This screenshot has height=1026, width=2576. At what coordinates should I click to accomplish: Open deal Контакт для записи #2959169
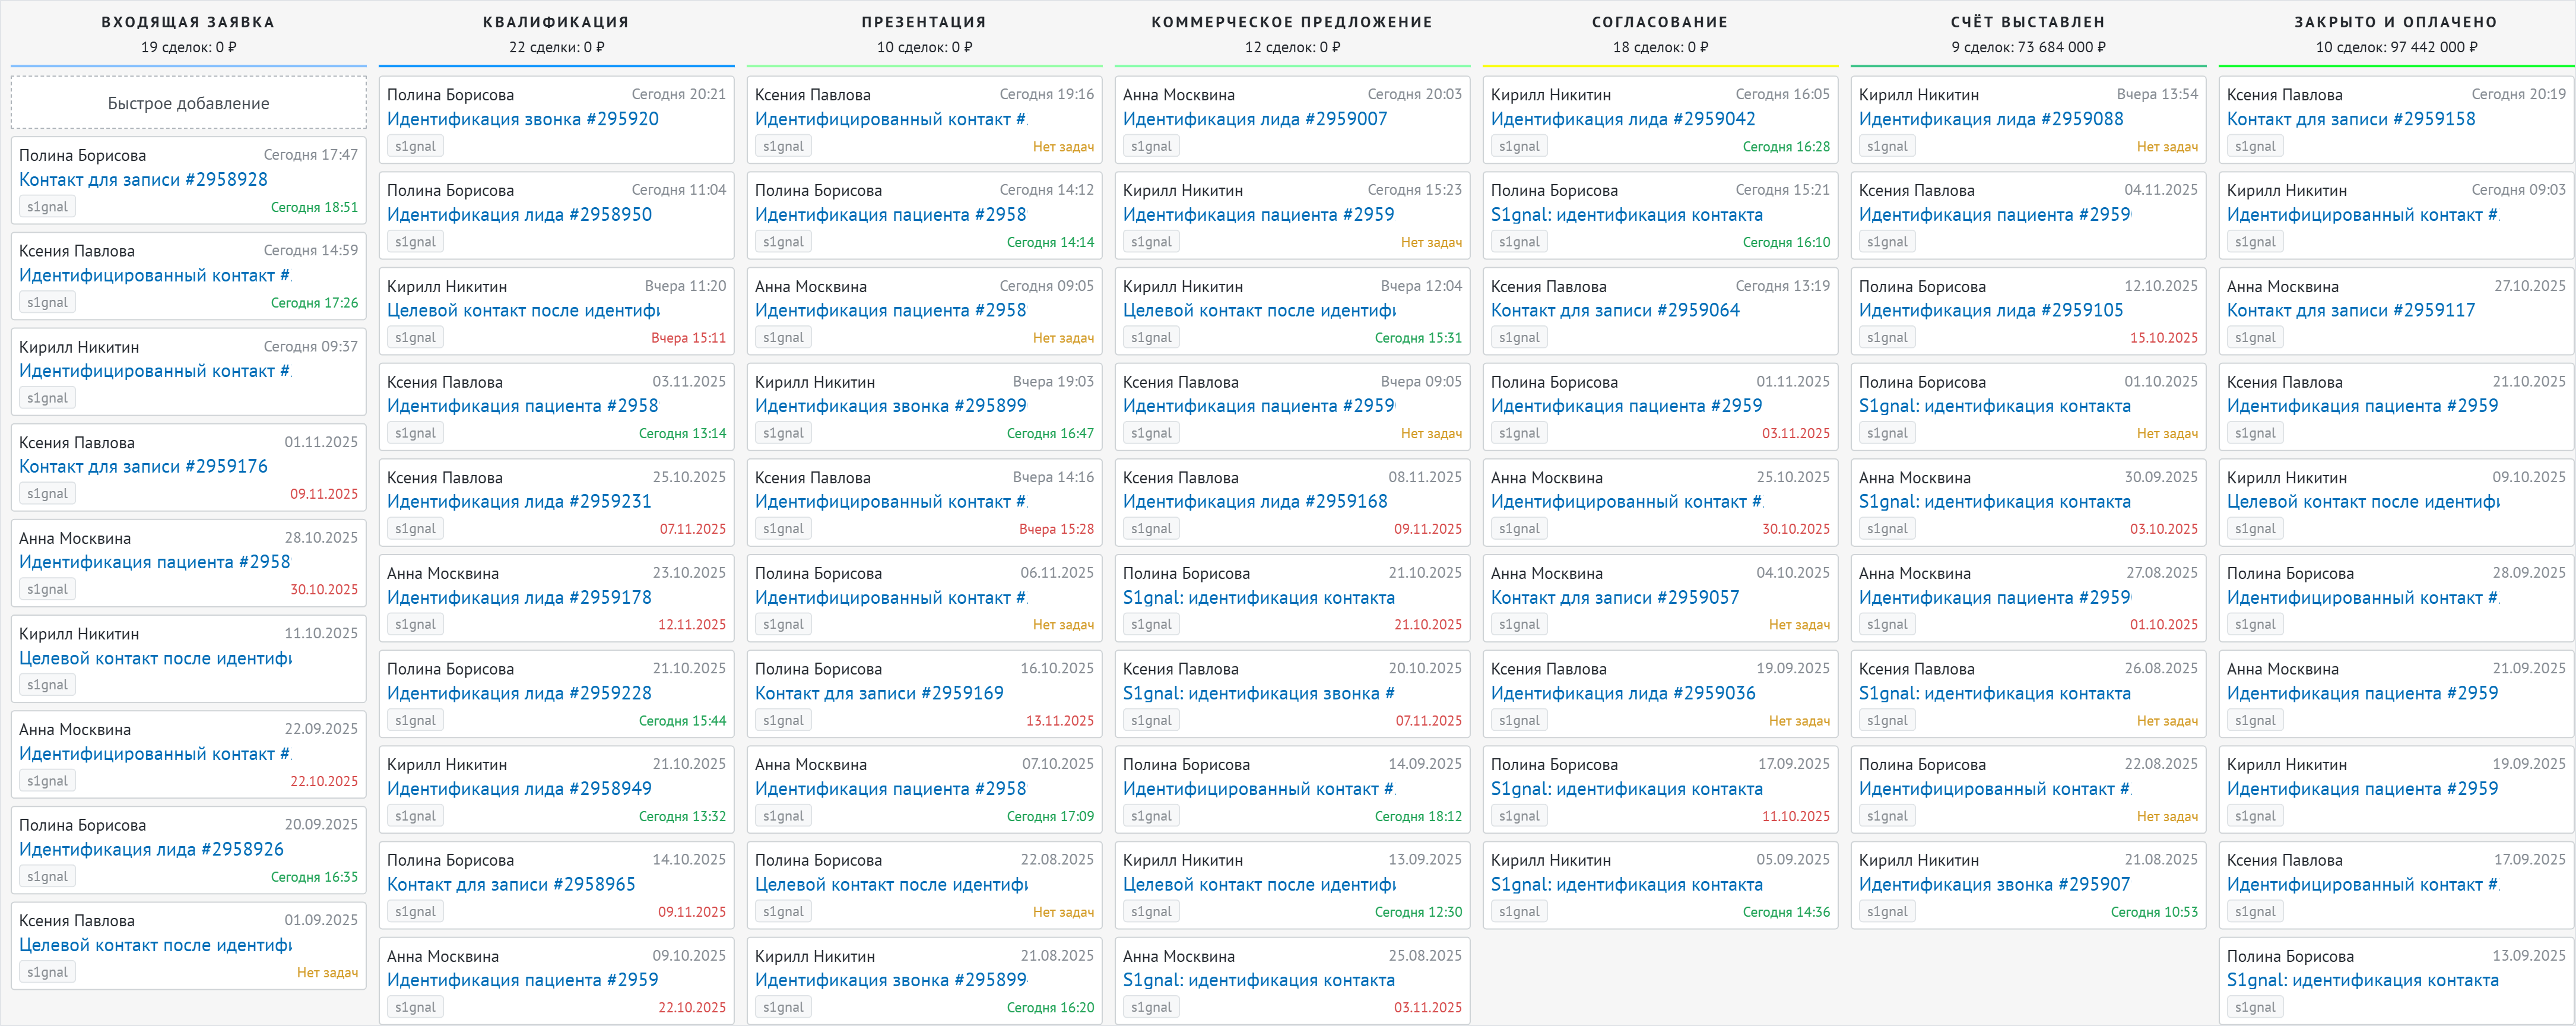[x=878, y=693]
